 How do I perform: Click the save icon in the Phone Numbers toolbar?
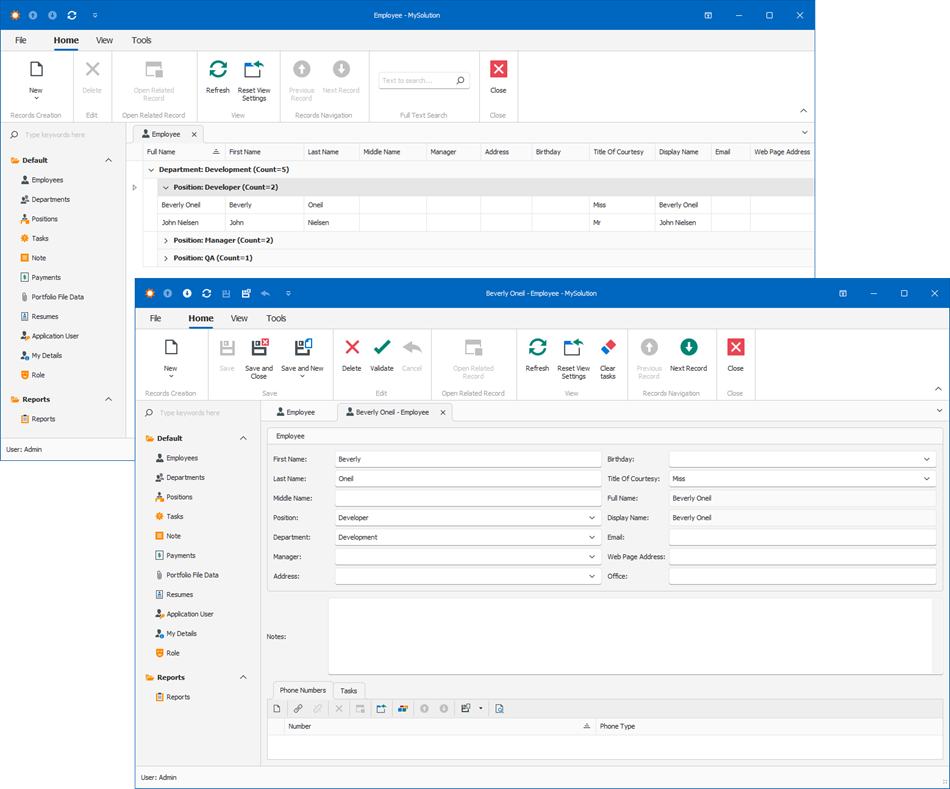click(x=465, y=708)
